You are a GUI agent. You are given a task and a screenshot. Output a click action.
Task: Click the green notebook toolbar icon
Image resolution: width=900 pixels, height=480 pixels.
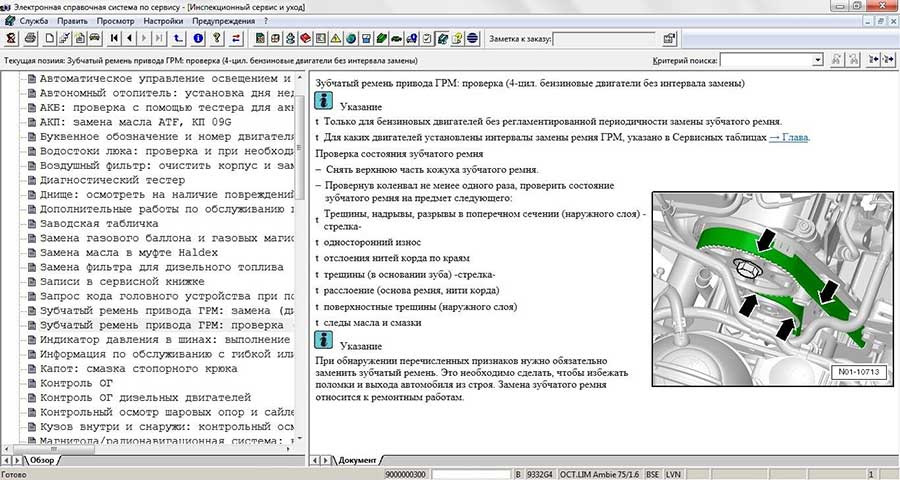click(x=382, y=38)
